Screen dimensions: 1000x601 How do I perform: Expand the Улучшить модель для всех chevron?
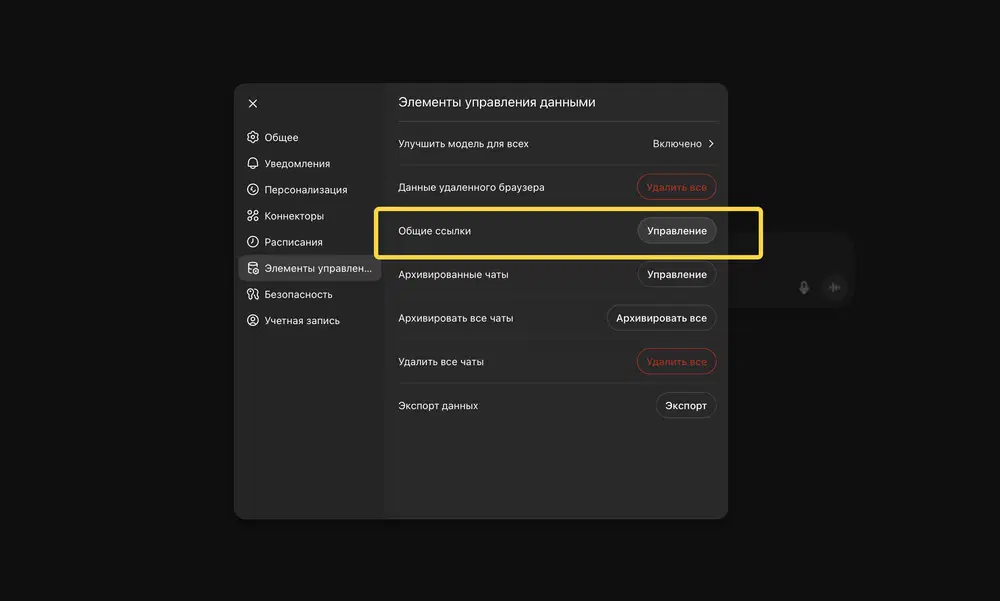coord(711,144)
